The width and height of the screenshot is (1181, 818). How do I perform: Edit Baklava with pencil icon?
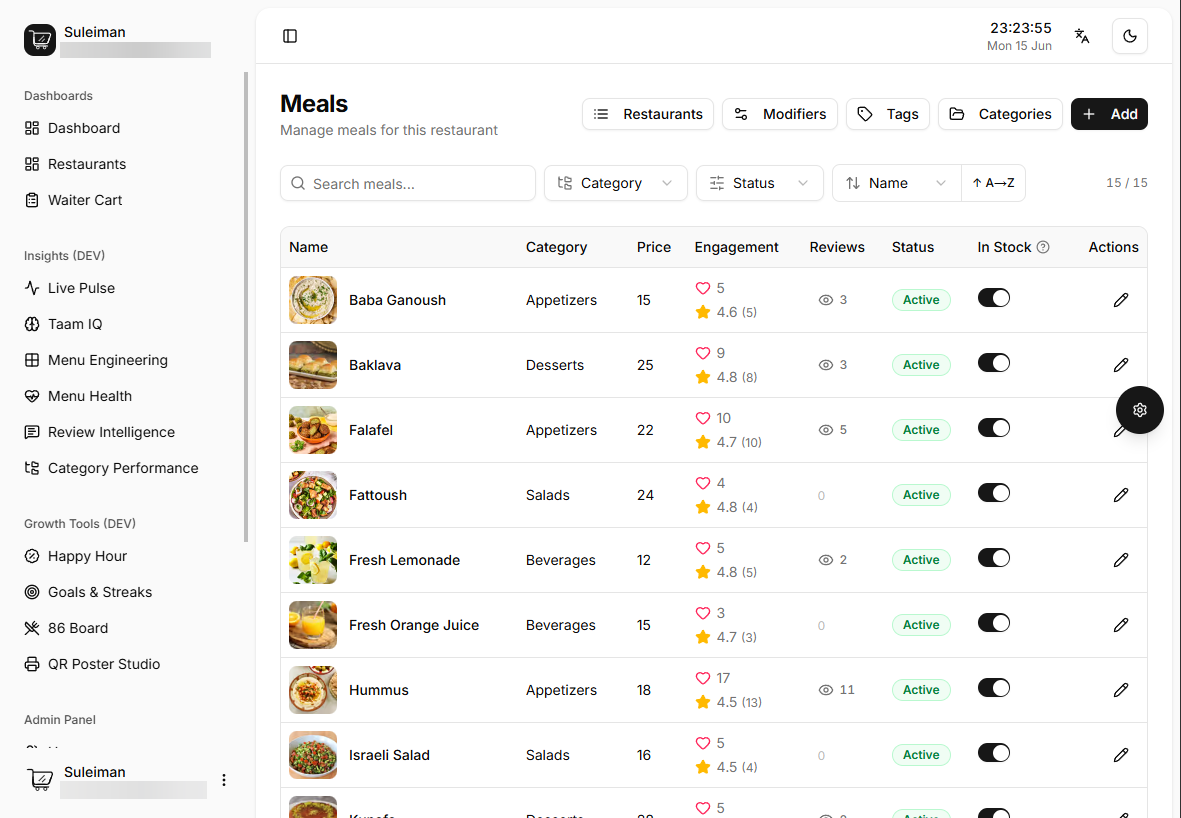tap(1121, 365)
